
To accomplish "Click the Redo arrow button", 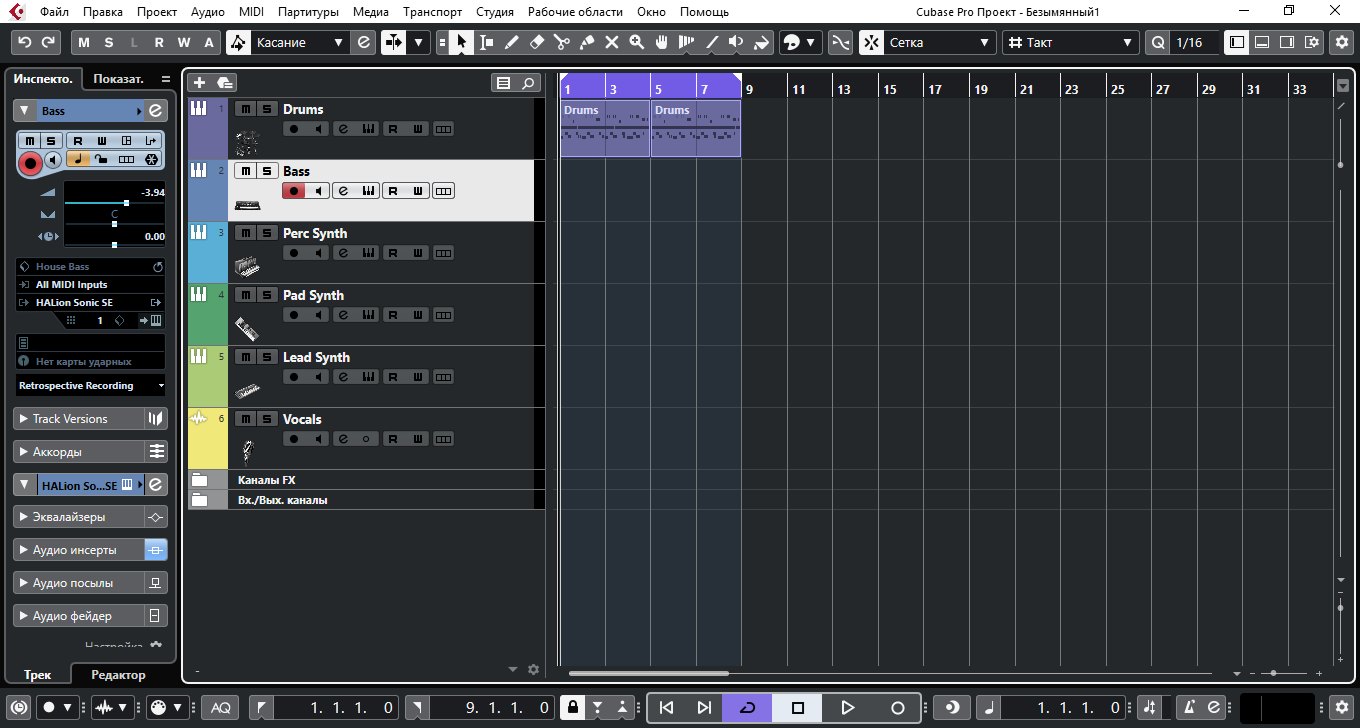I will 48,43.
